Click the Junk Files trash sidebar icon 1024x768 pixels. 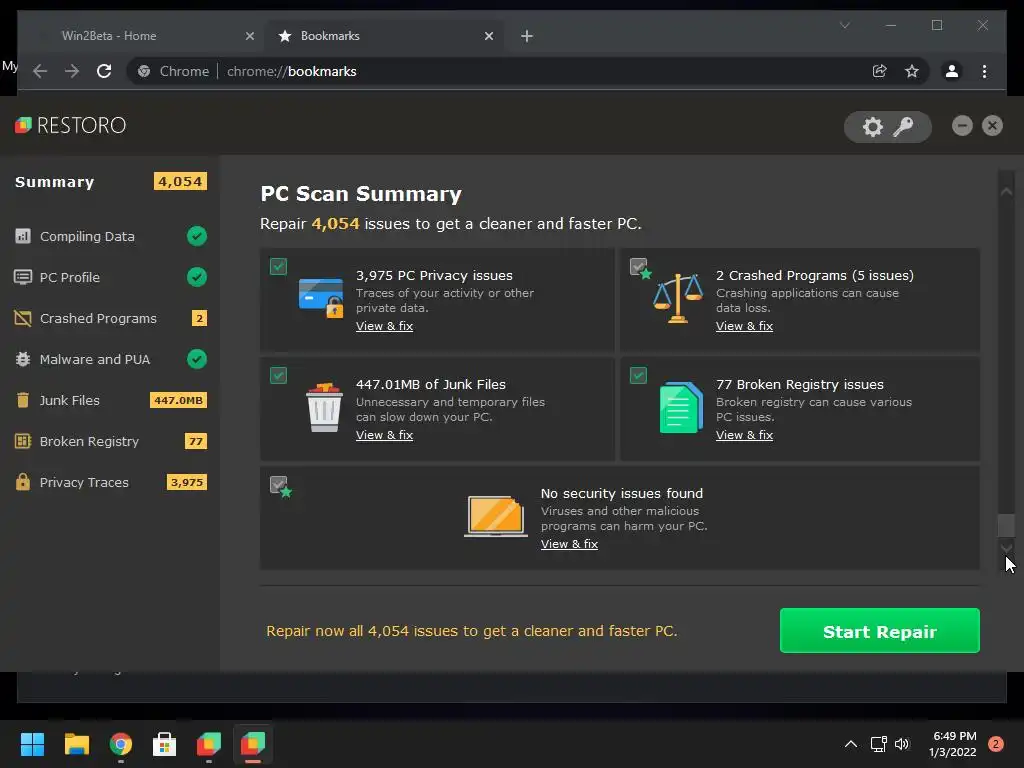coord(23,400)
